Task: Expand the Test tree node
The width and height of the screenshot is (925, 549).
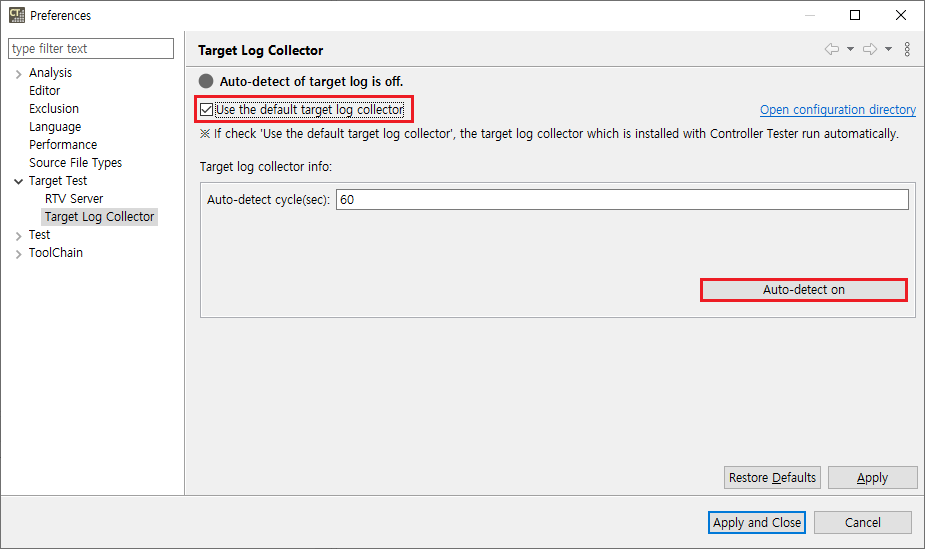Action: [19, 235]
